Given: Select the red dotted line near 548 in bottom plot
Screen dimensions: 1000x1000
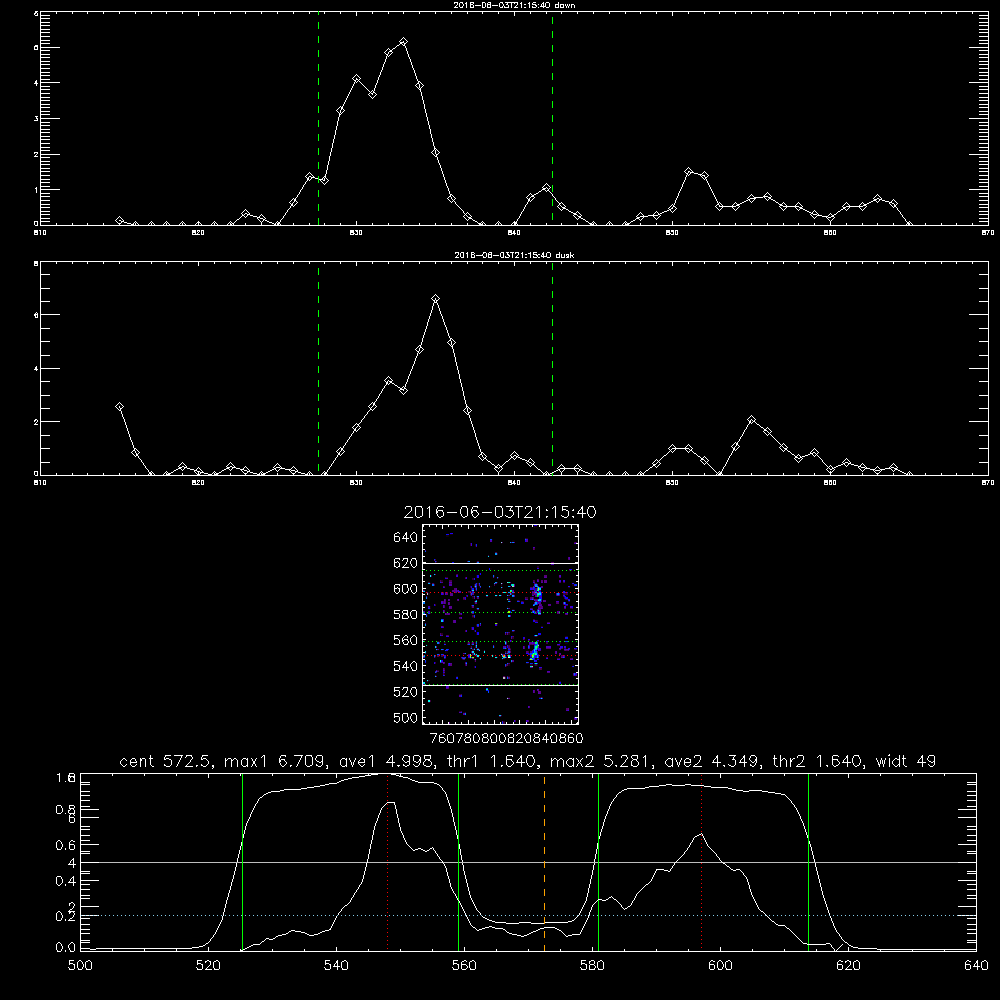Looking at the screenshot, I should pos(388,862).
